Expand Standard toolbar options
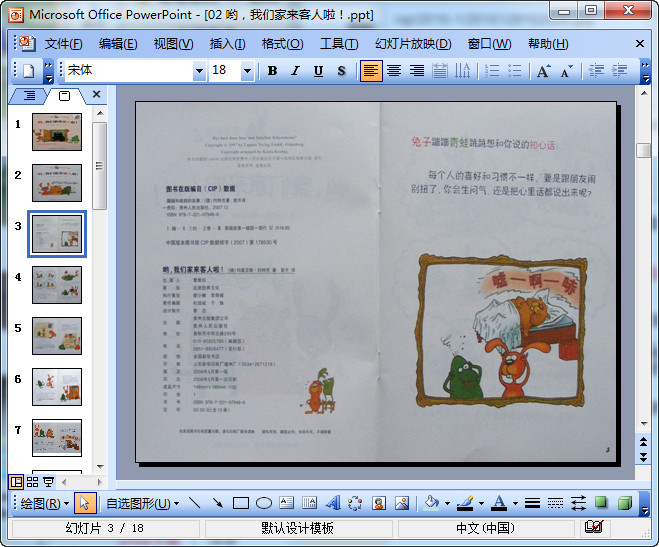Viewport: 659px width, 547px height. coord(49,71)
